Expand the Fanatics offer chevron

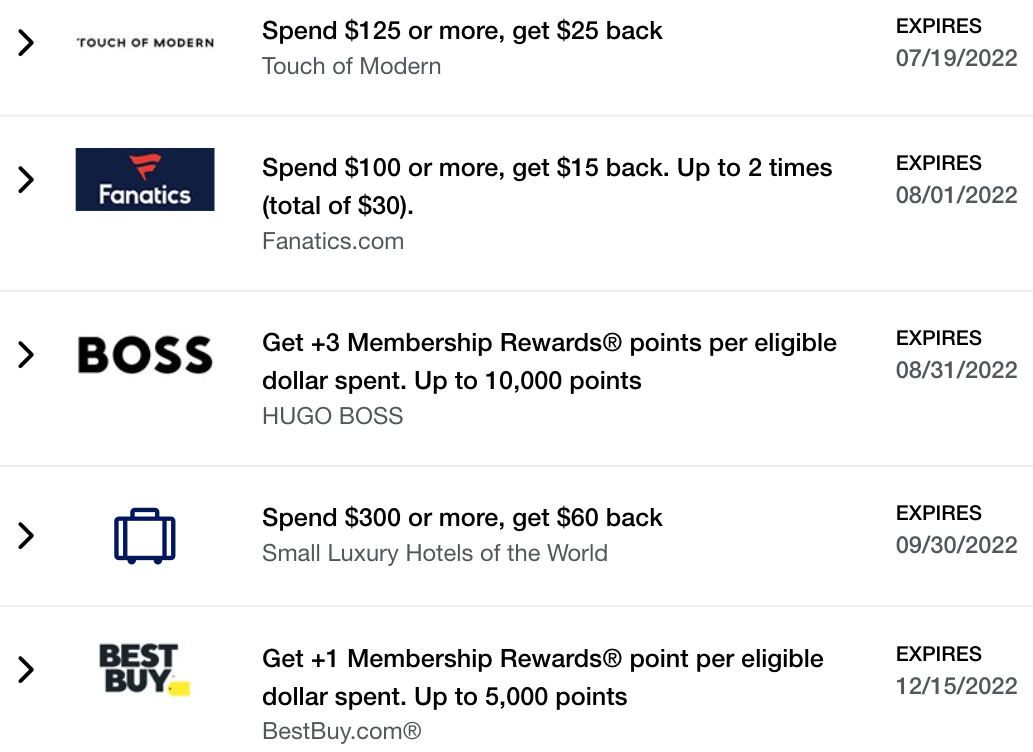point(26,179)
